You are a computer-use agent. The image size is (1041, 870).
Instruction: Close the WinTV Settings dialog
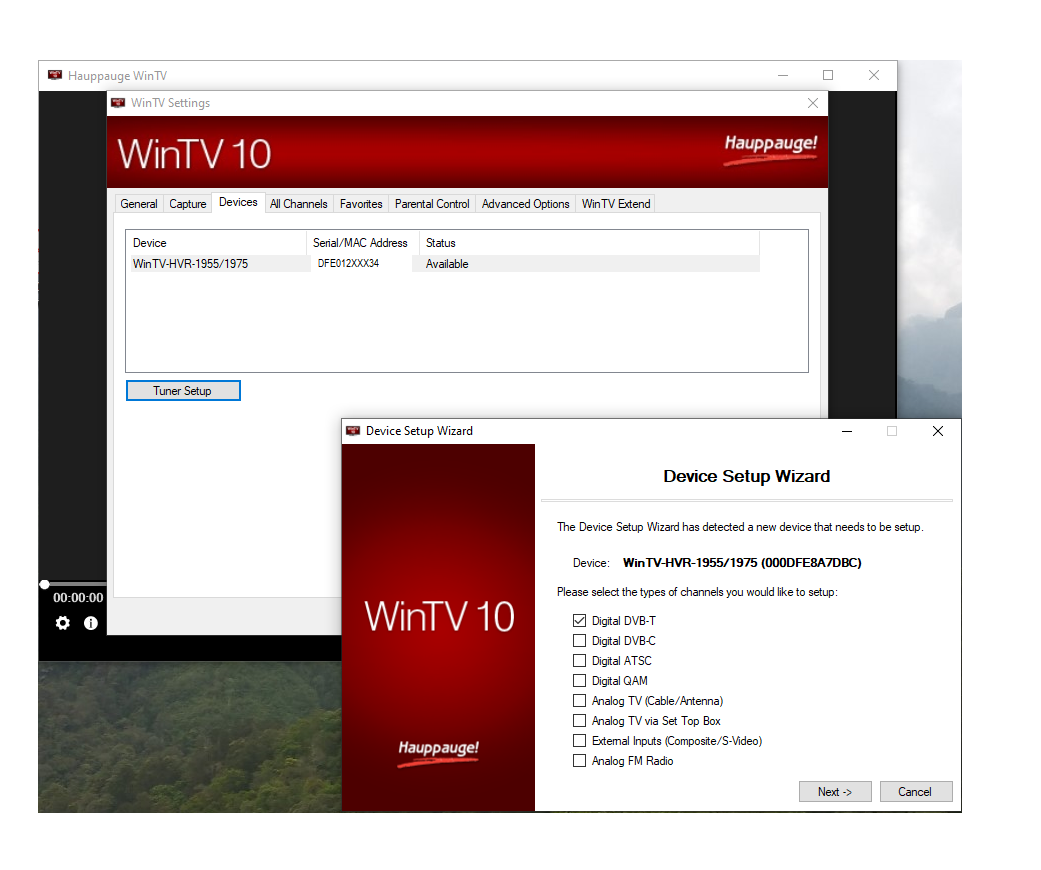812,103
